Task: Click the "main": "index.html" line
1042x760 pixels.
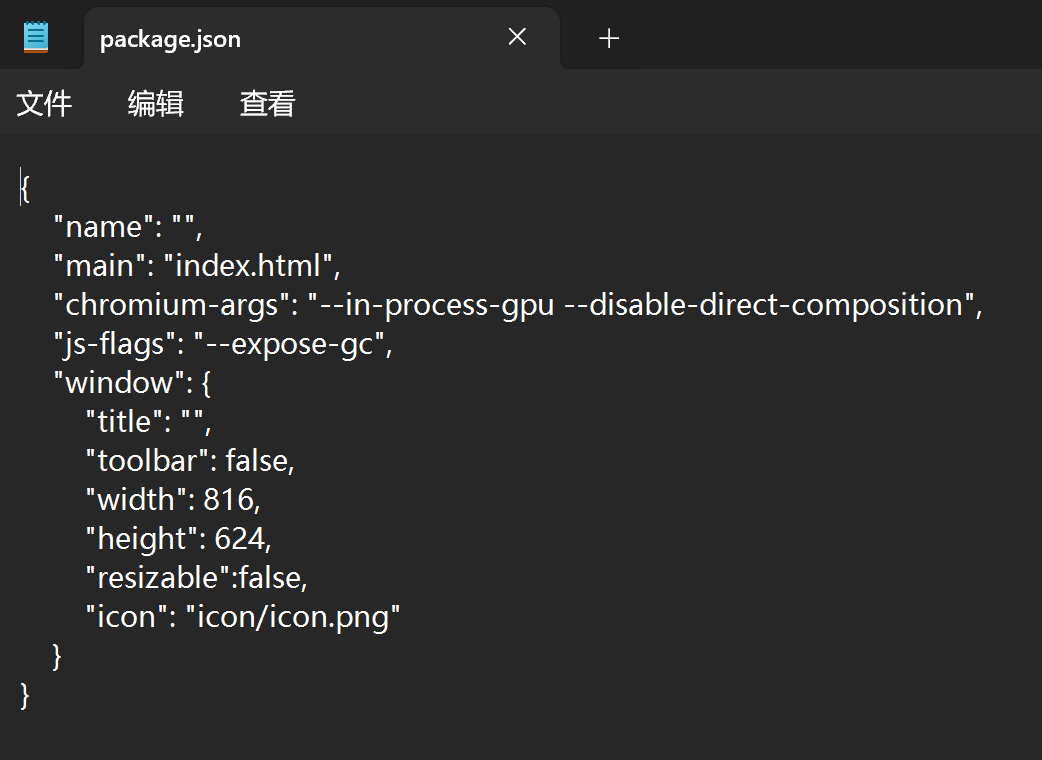Action: pos(197,266)
